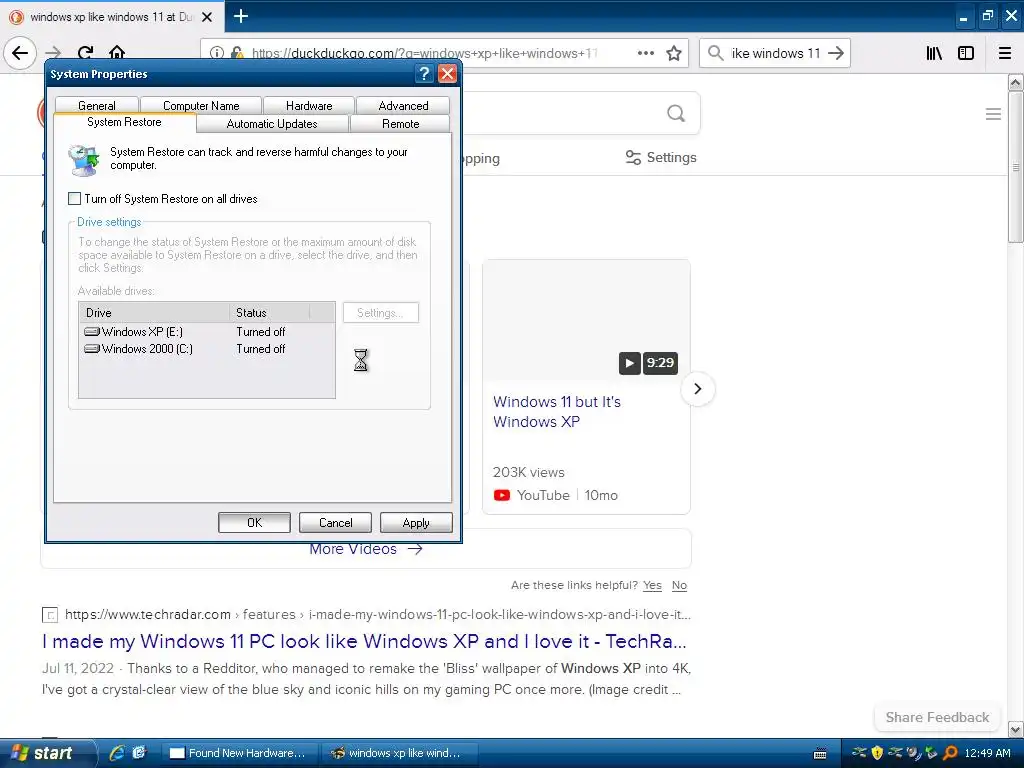This screenshot has height=768, width=1024.
Task: Switch to Firefox taskbar item 'windows xp like wind…'
Action: point(398,753)
